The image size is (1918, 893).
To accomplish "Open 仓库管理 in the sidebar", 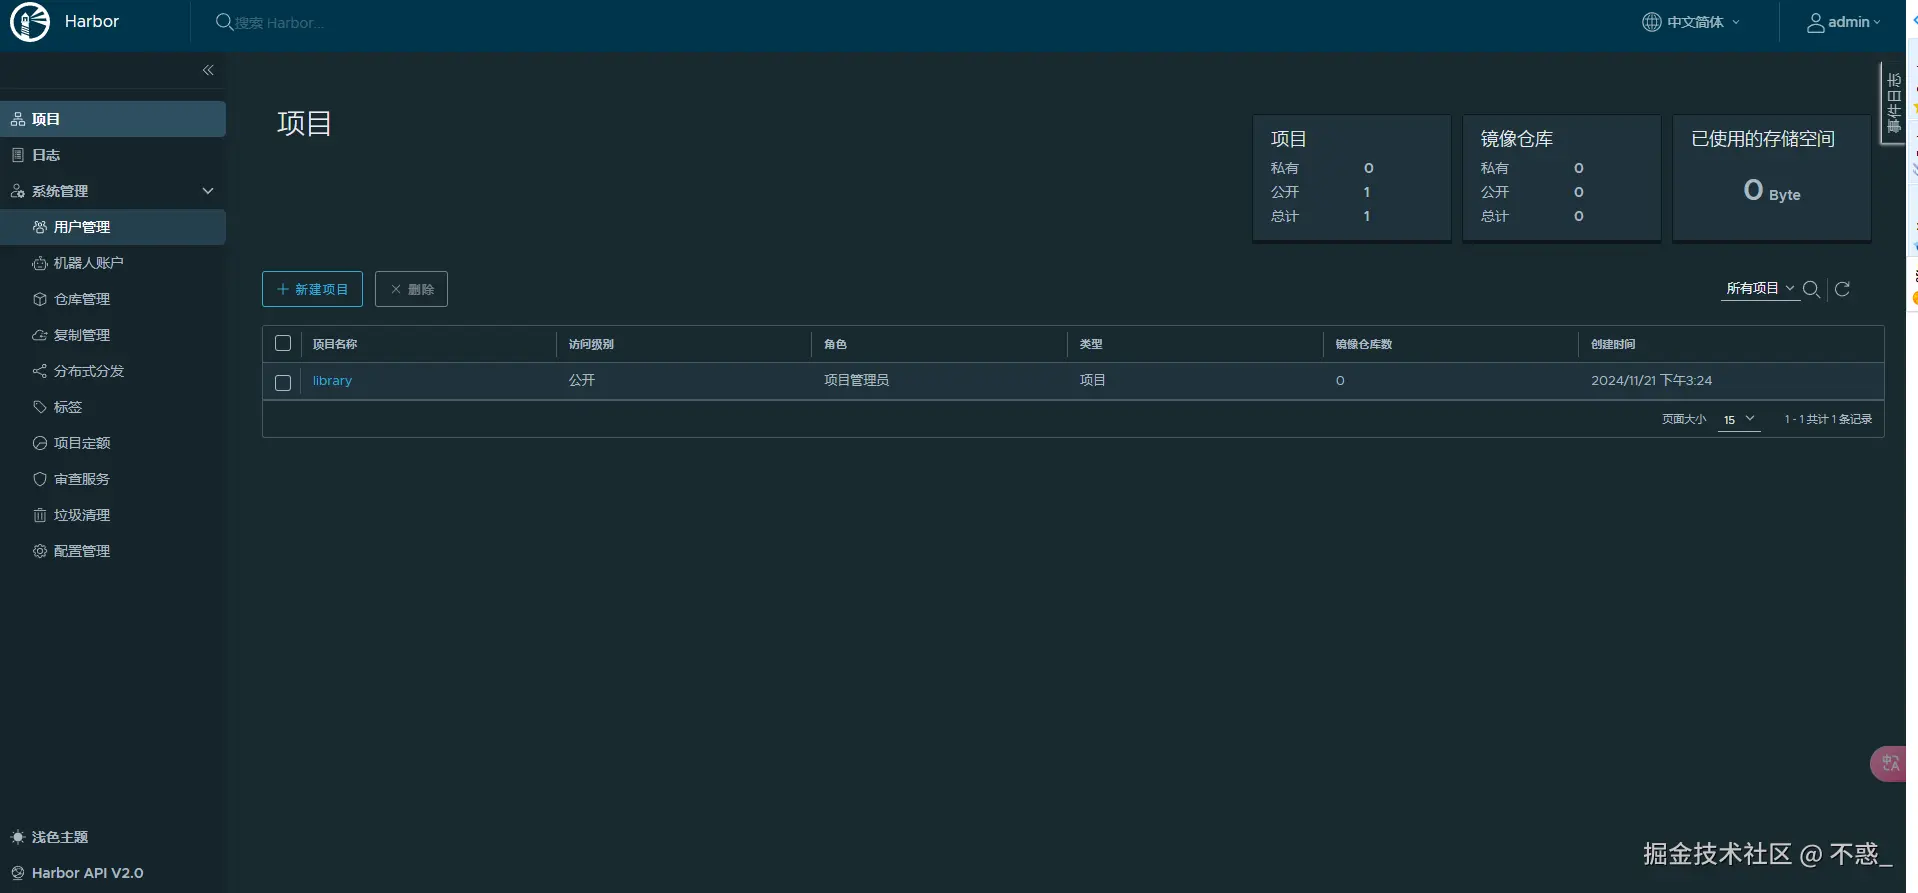I will (x=113, y=299).
